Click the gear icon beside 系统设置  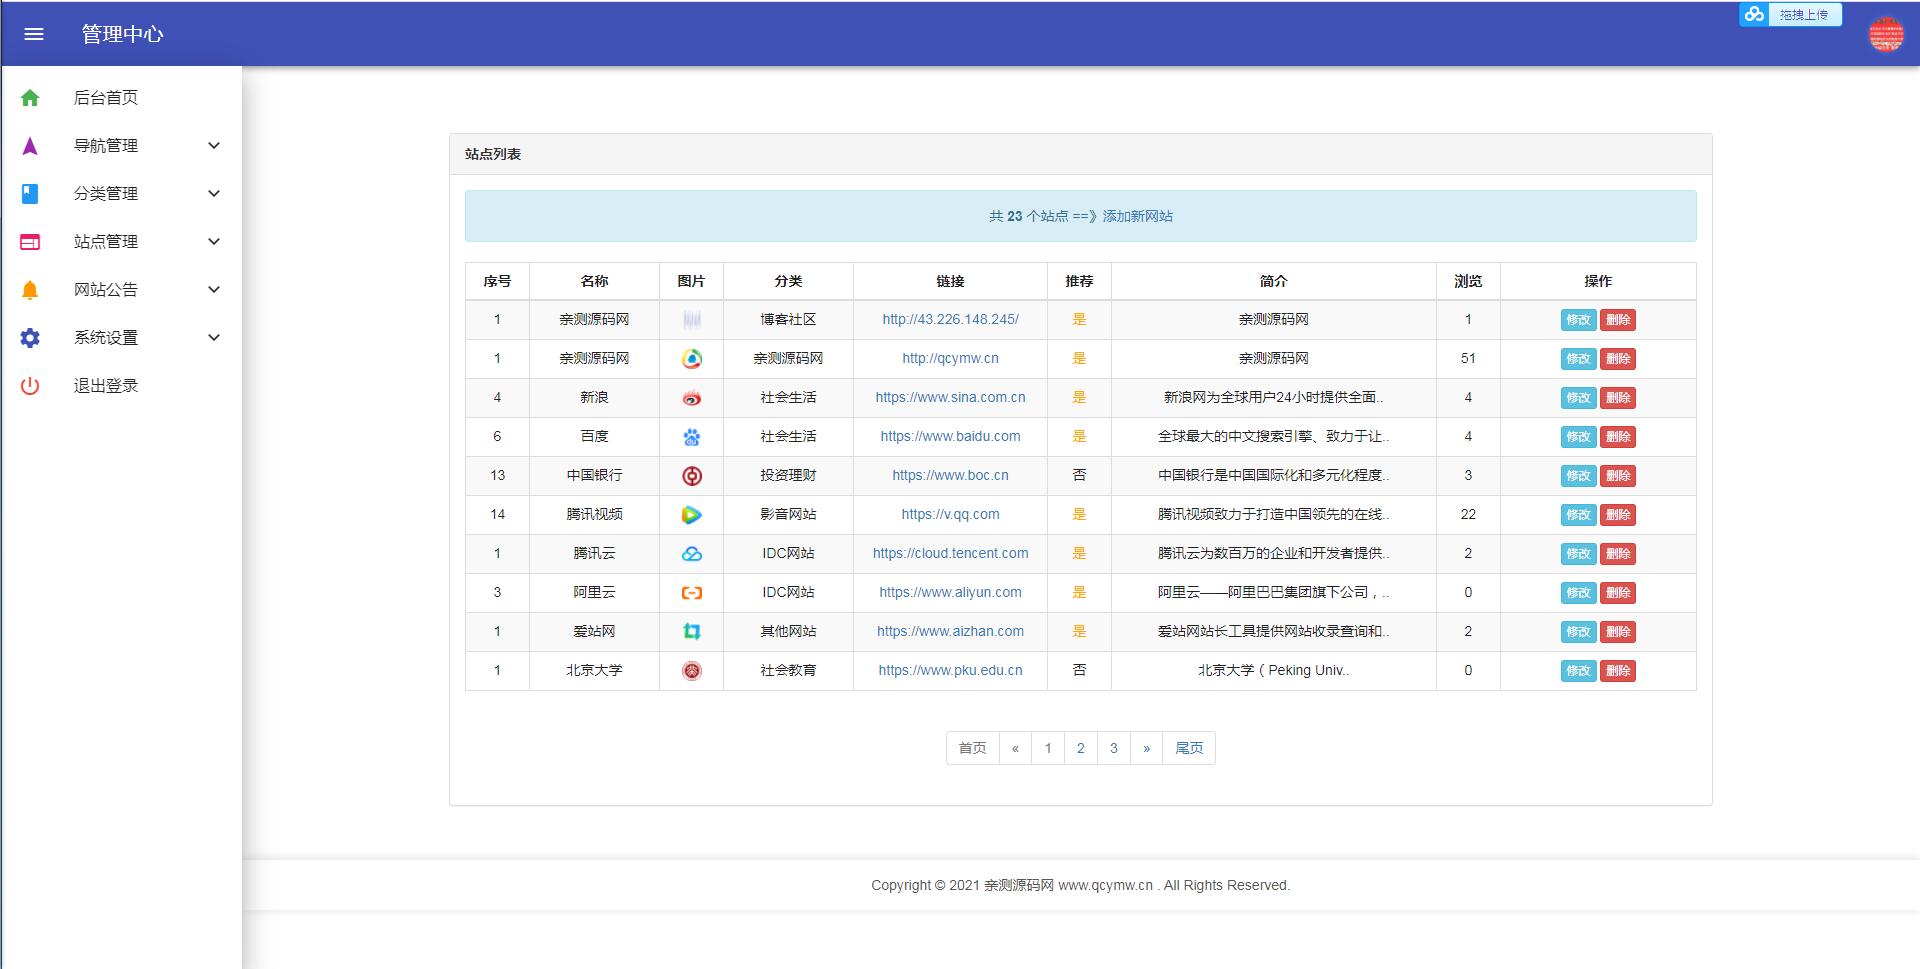[x=29, y=337]
